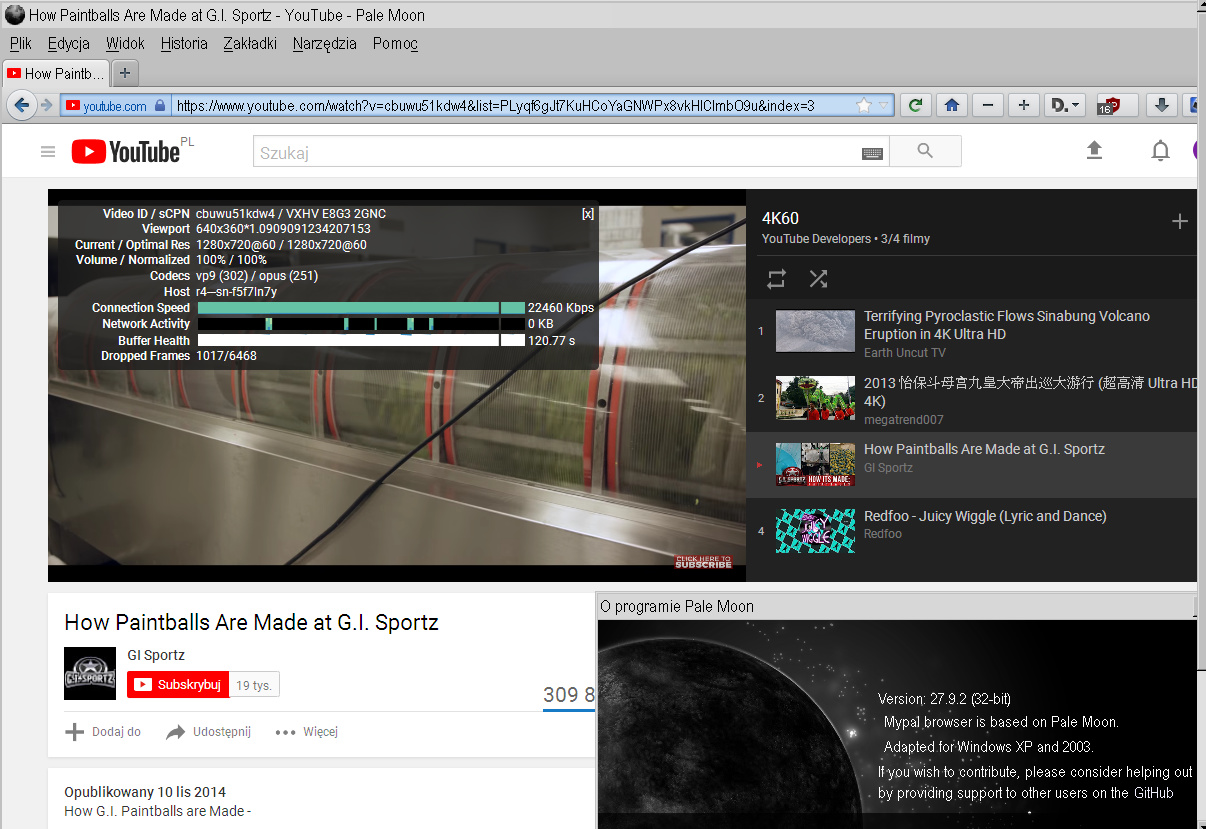Open the Plik menu
The height and width of the screenshot is (829, 1206).
(x=21, y=43)
